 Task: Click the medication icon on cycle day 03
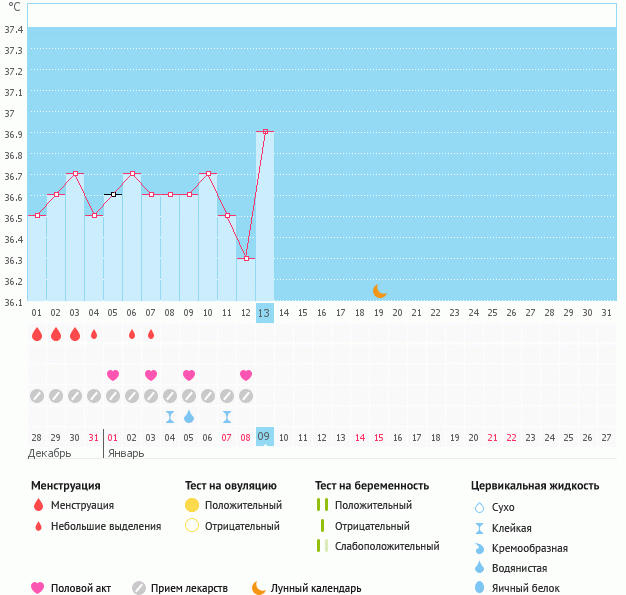pyautogui.click(x=75, y=396)
